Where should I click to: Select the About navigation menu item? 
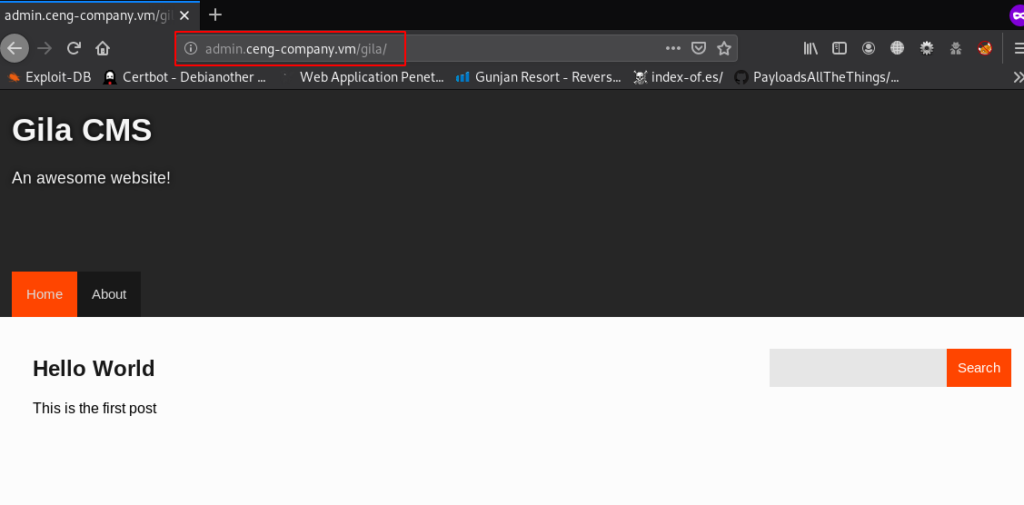coord(109,294)
